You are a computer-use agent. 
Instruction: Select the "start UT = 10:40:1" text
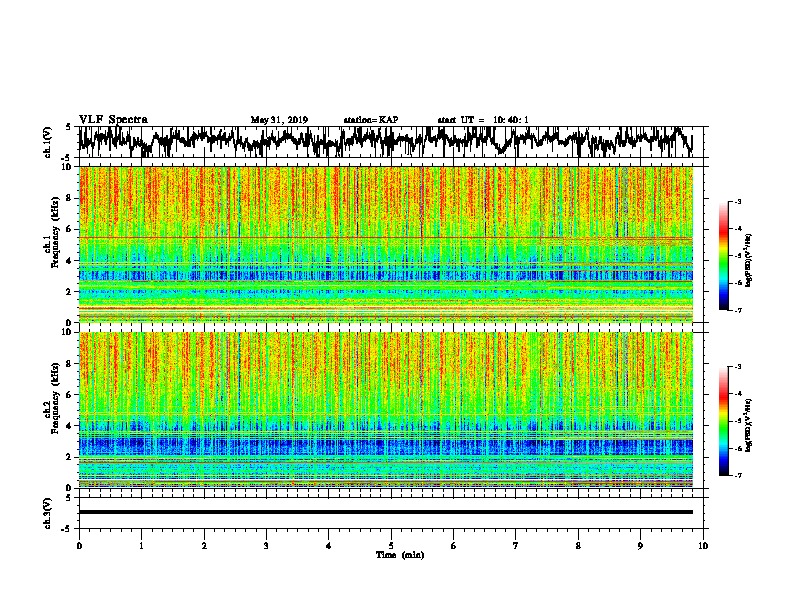pyautogui.click(x=483, y=120)
